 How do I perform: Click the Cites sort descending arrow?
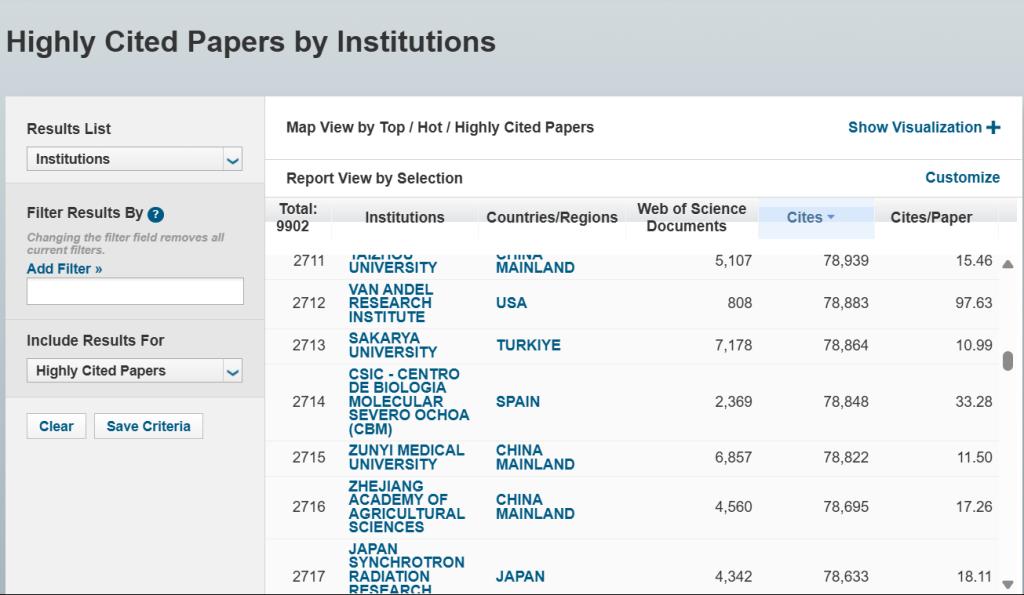point(831,217)
